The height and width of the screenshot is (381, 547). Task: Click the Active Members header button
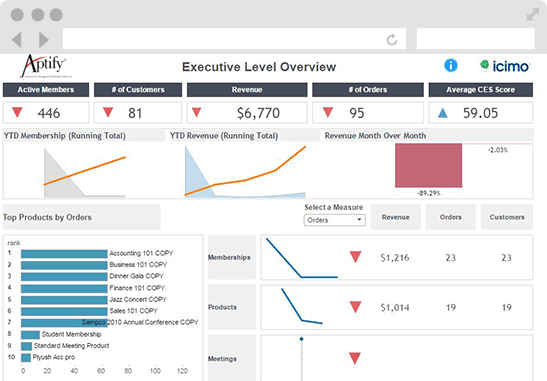[x=46, y=90]
